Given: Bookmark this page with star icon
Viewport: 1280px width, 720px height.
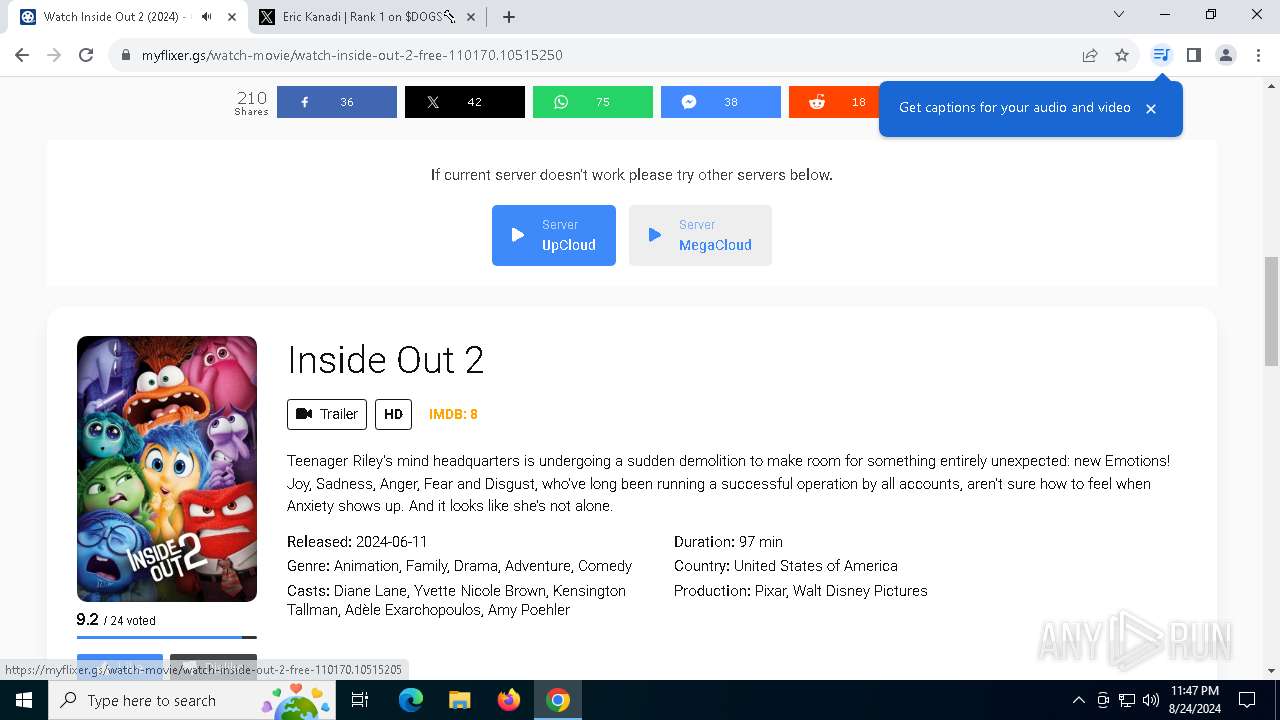Looking at the screenshot, I should (1122, 55).
